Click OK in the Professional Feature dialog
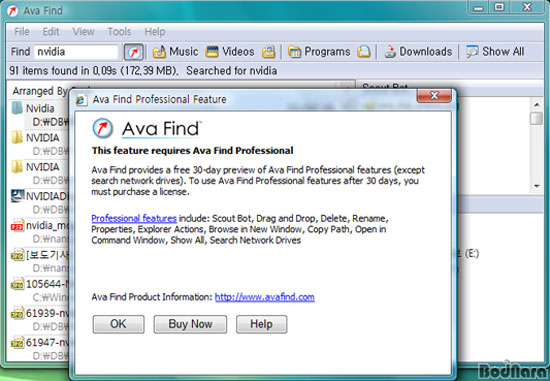550x381 pixels. 119,324
